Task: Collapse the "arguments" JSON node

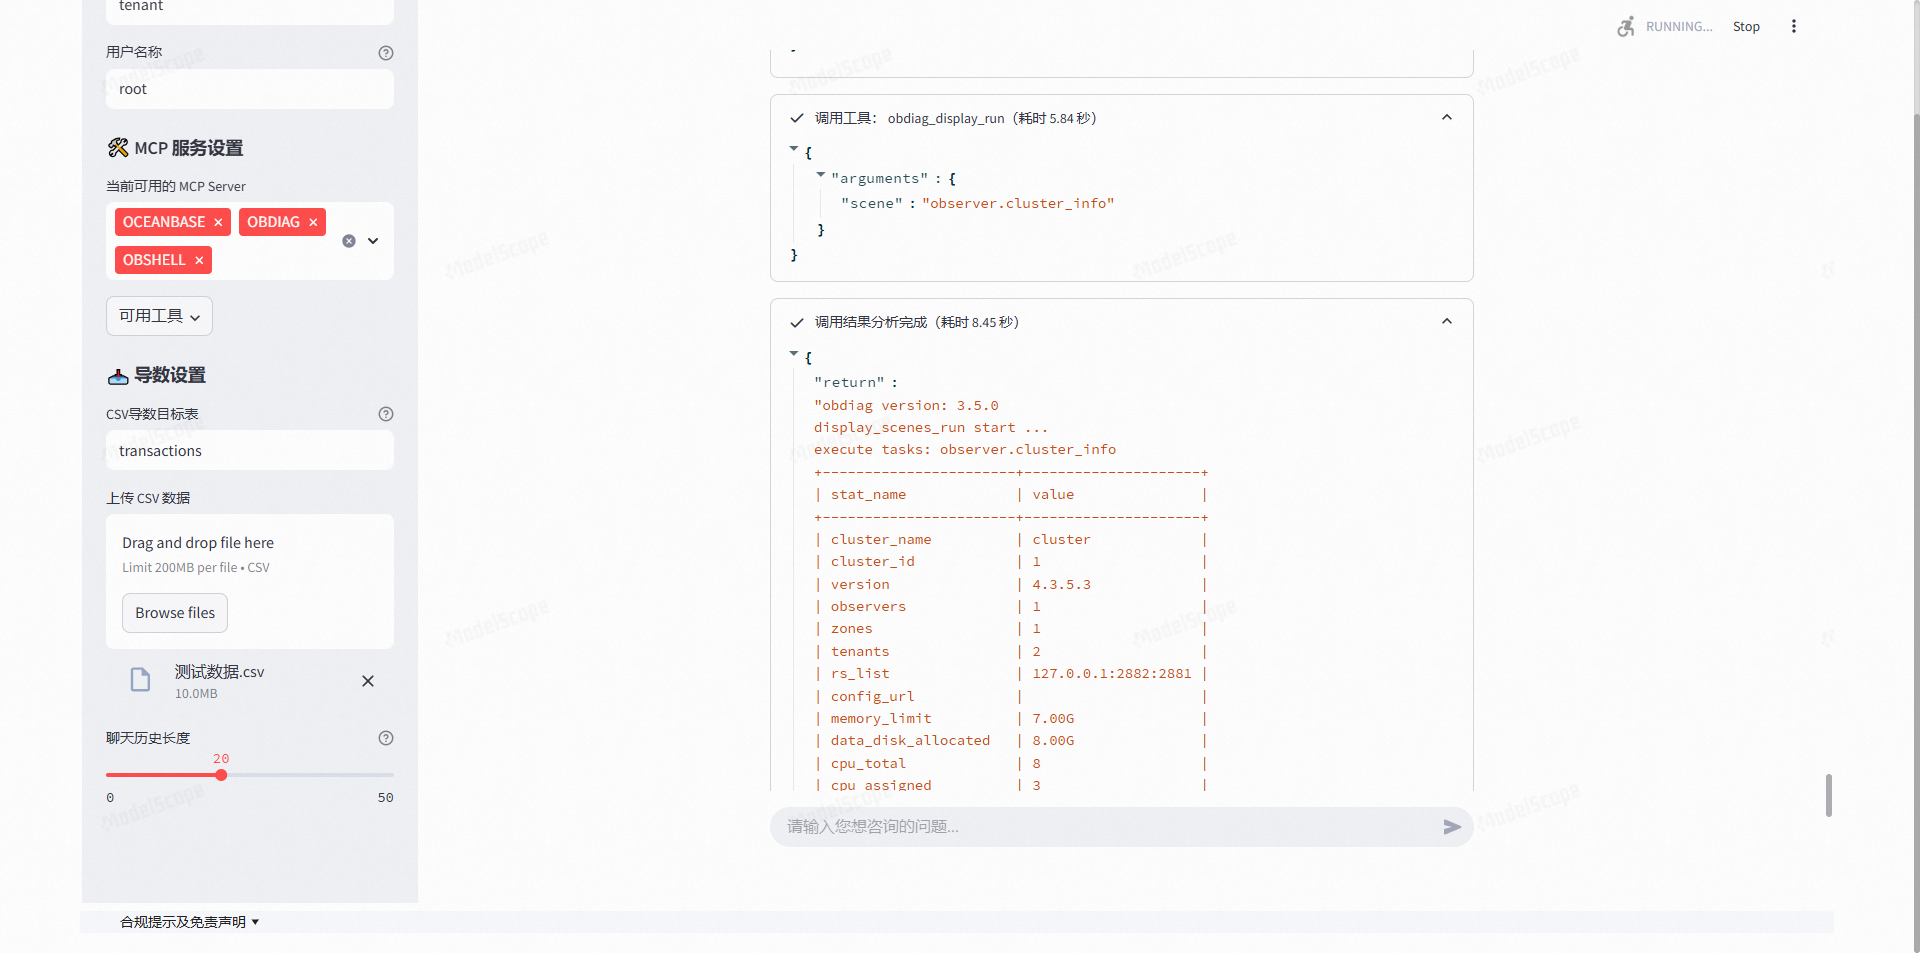Action: tap(821, 175)
